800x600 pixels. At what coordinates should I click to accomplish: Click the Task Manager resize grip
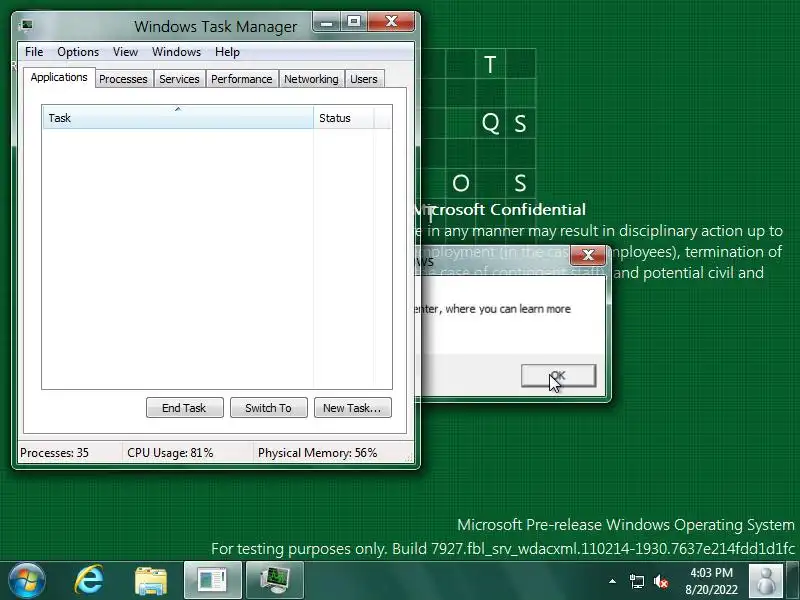point(408,457)
